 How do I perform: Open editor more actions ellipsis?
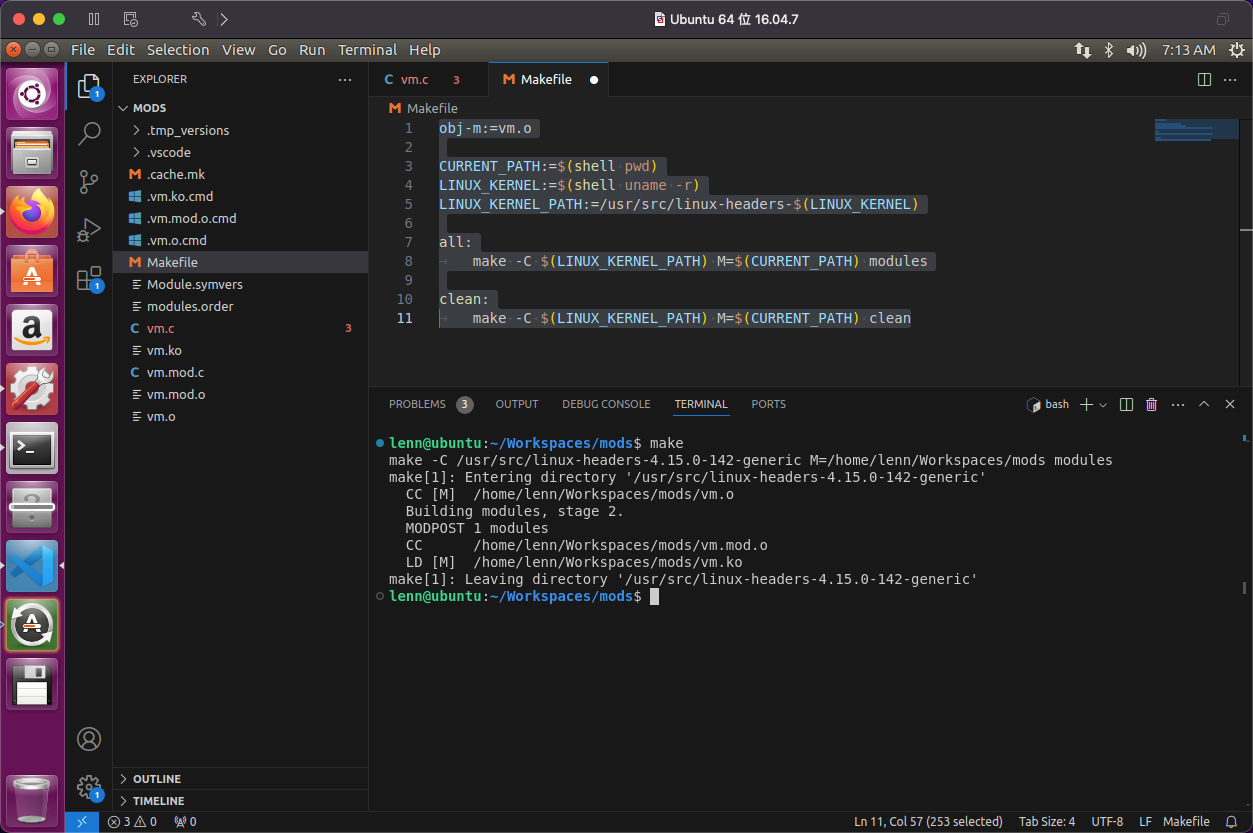tap(1230, 79)
